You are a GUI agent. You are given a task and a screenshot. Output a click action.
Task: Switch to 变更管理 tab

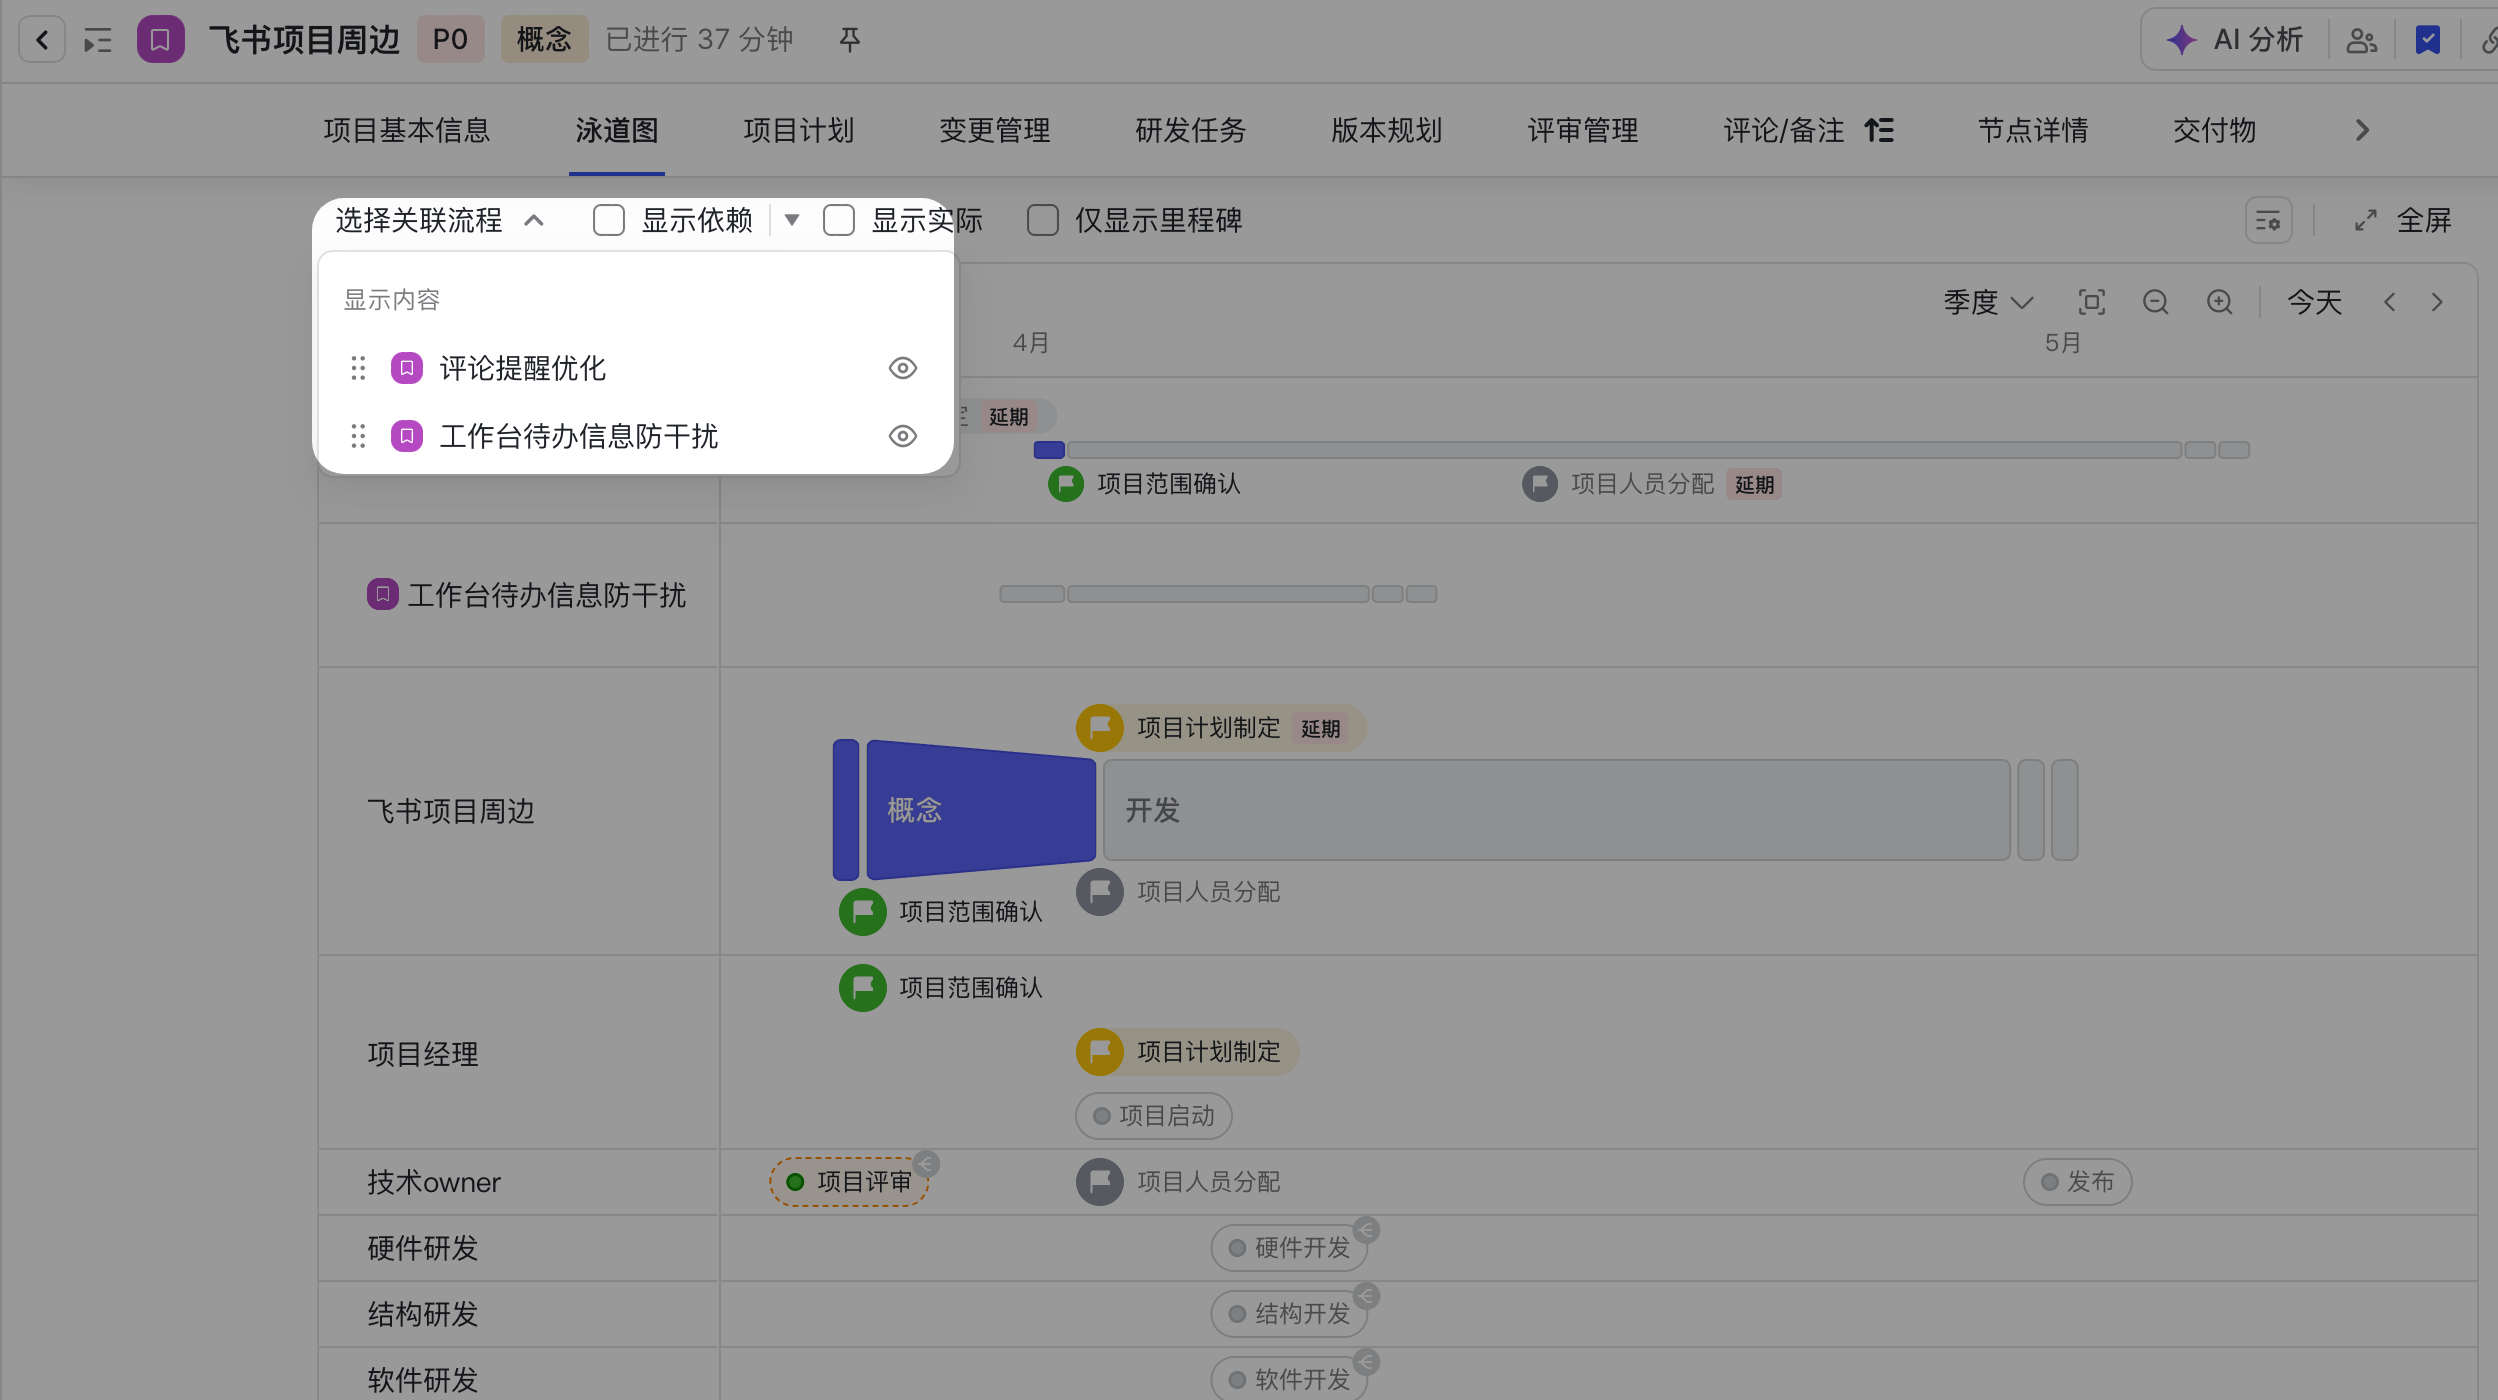pyautogui.click(x=995, y=130)
